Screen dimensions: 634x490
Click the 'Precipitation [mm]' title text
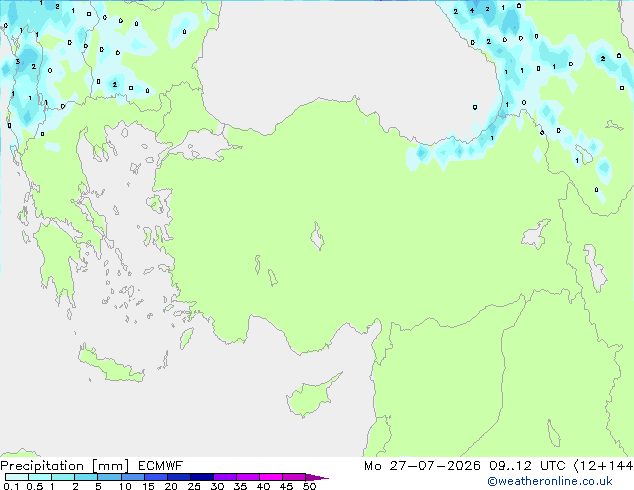pos(65,466)
